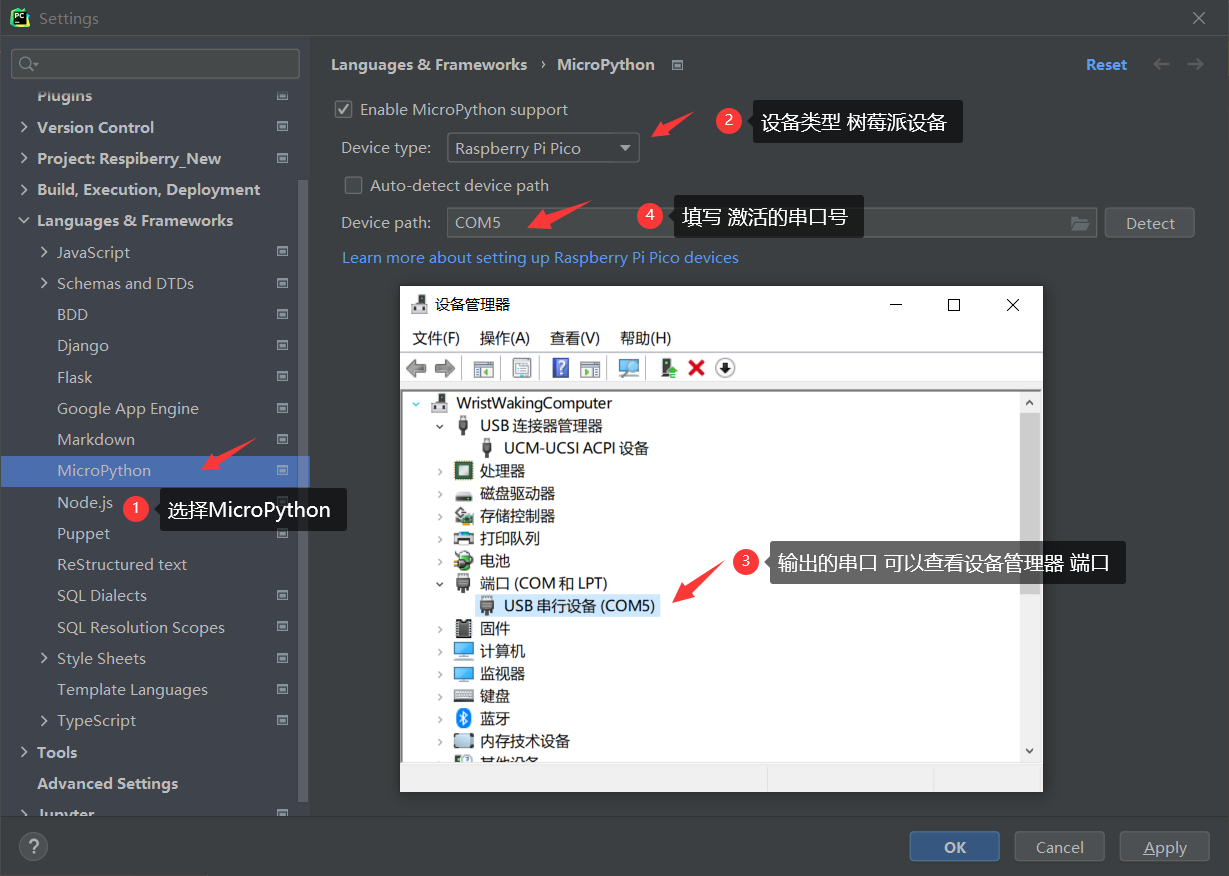Click the disk drive icon beside 磁盘驱动器
The image size is (1229, 876).
[x=463, y=494]
